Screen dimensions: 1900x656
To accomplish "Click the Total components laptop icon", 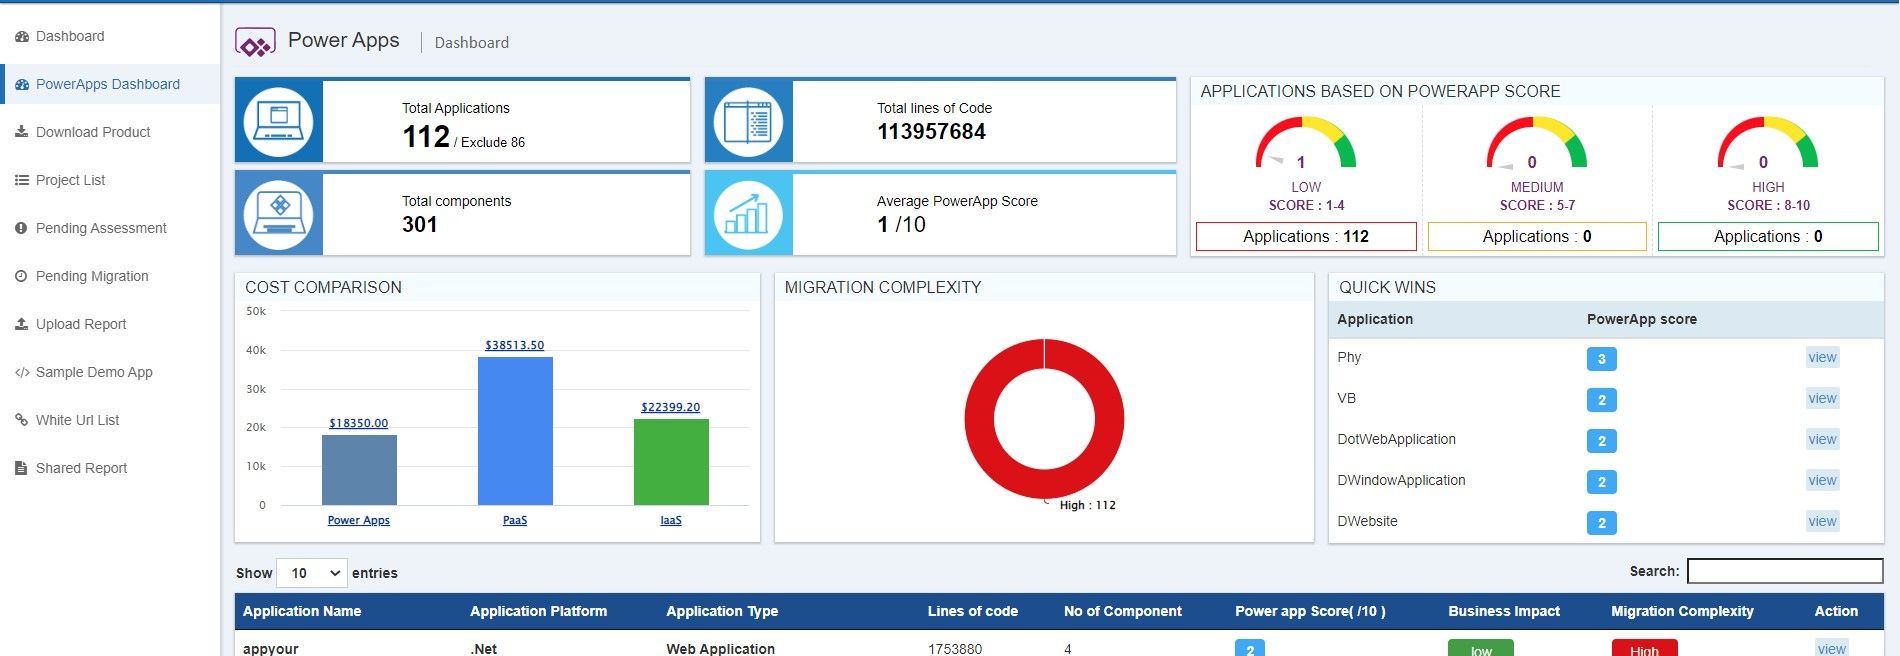I will [278, 214].
